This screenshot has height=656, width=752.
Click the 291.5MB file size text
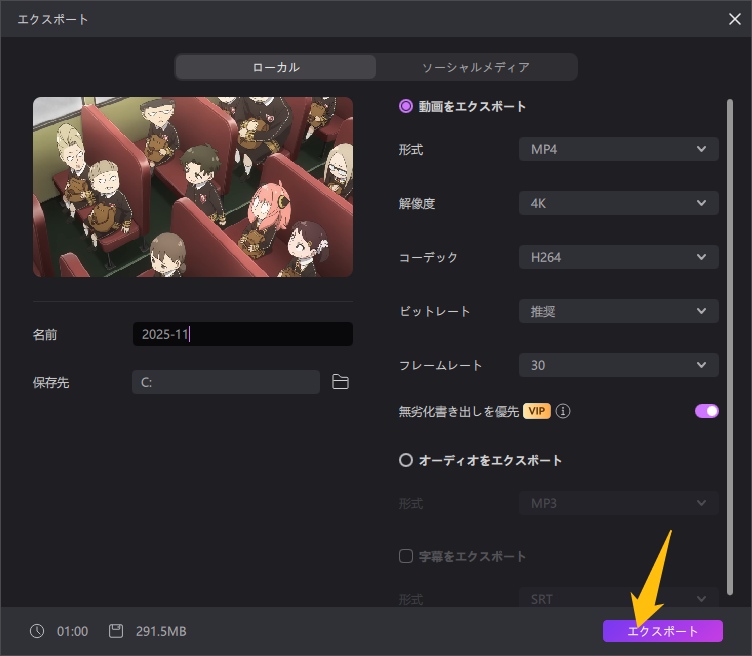point(161,631)
